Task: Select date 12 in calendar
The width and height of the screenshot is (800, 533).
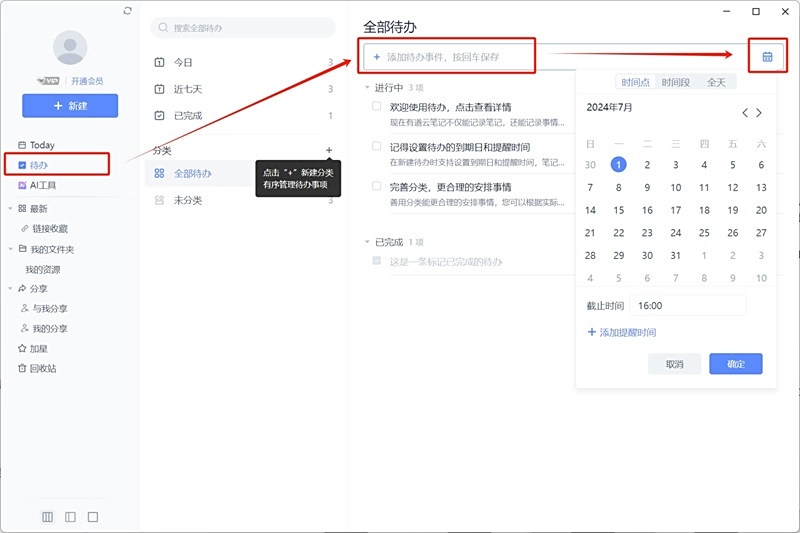Action: [733, 187]
